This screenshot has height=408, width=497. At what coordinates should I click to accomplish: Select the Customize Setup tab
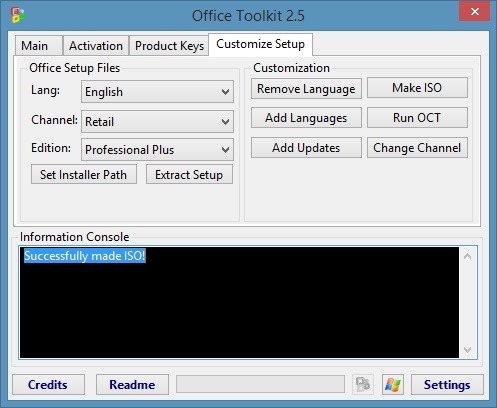pyautogui.click(x=260, y=44)
